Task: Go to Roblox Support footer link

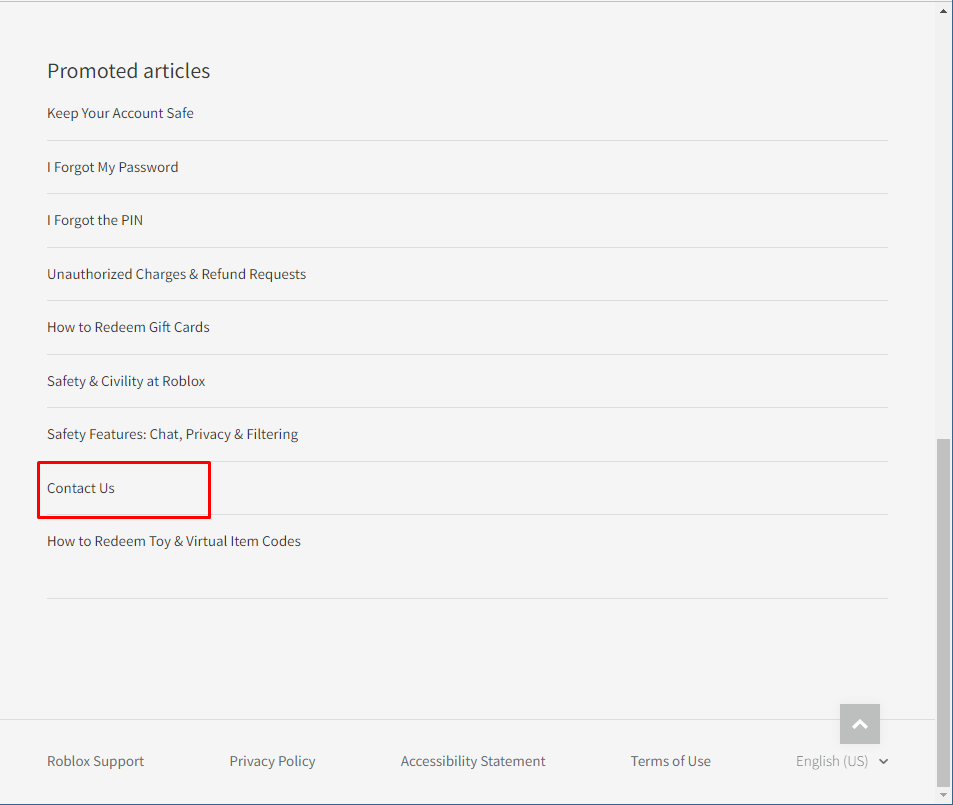Action: pyautogui.click(x=95, y=761)
